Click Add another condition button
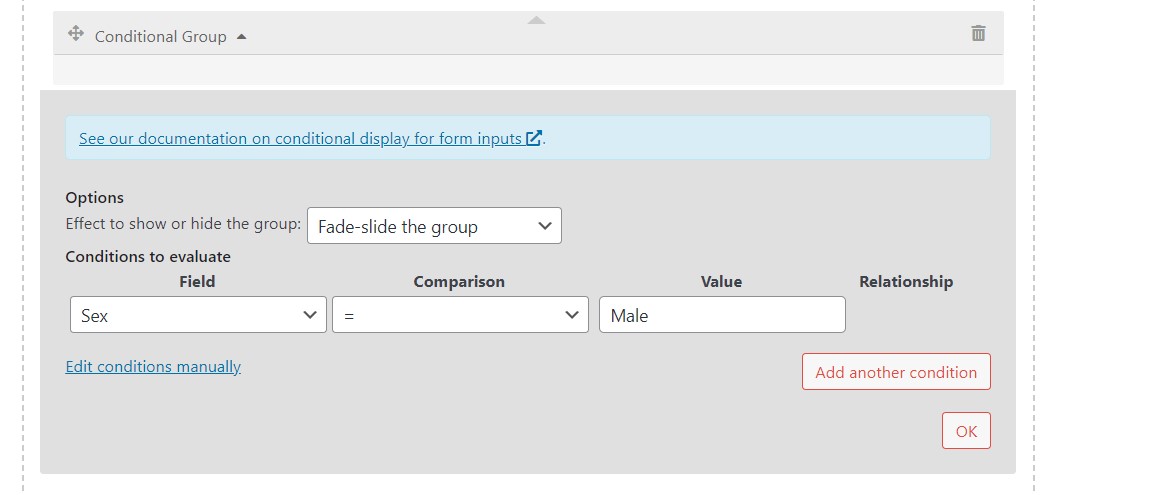The width and height of the screenshot is (1161, 495). (x=896, y=371)
